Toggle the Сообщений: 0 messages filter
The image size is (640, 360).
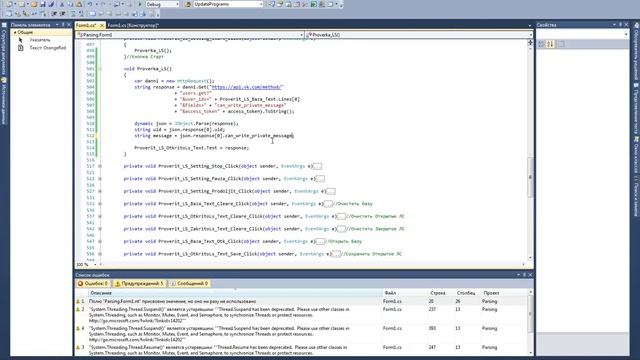[x=189, y=283]
